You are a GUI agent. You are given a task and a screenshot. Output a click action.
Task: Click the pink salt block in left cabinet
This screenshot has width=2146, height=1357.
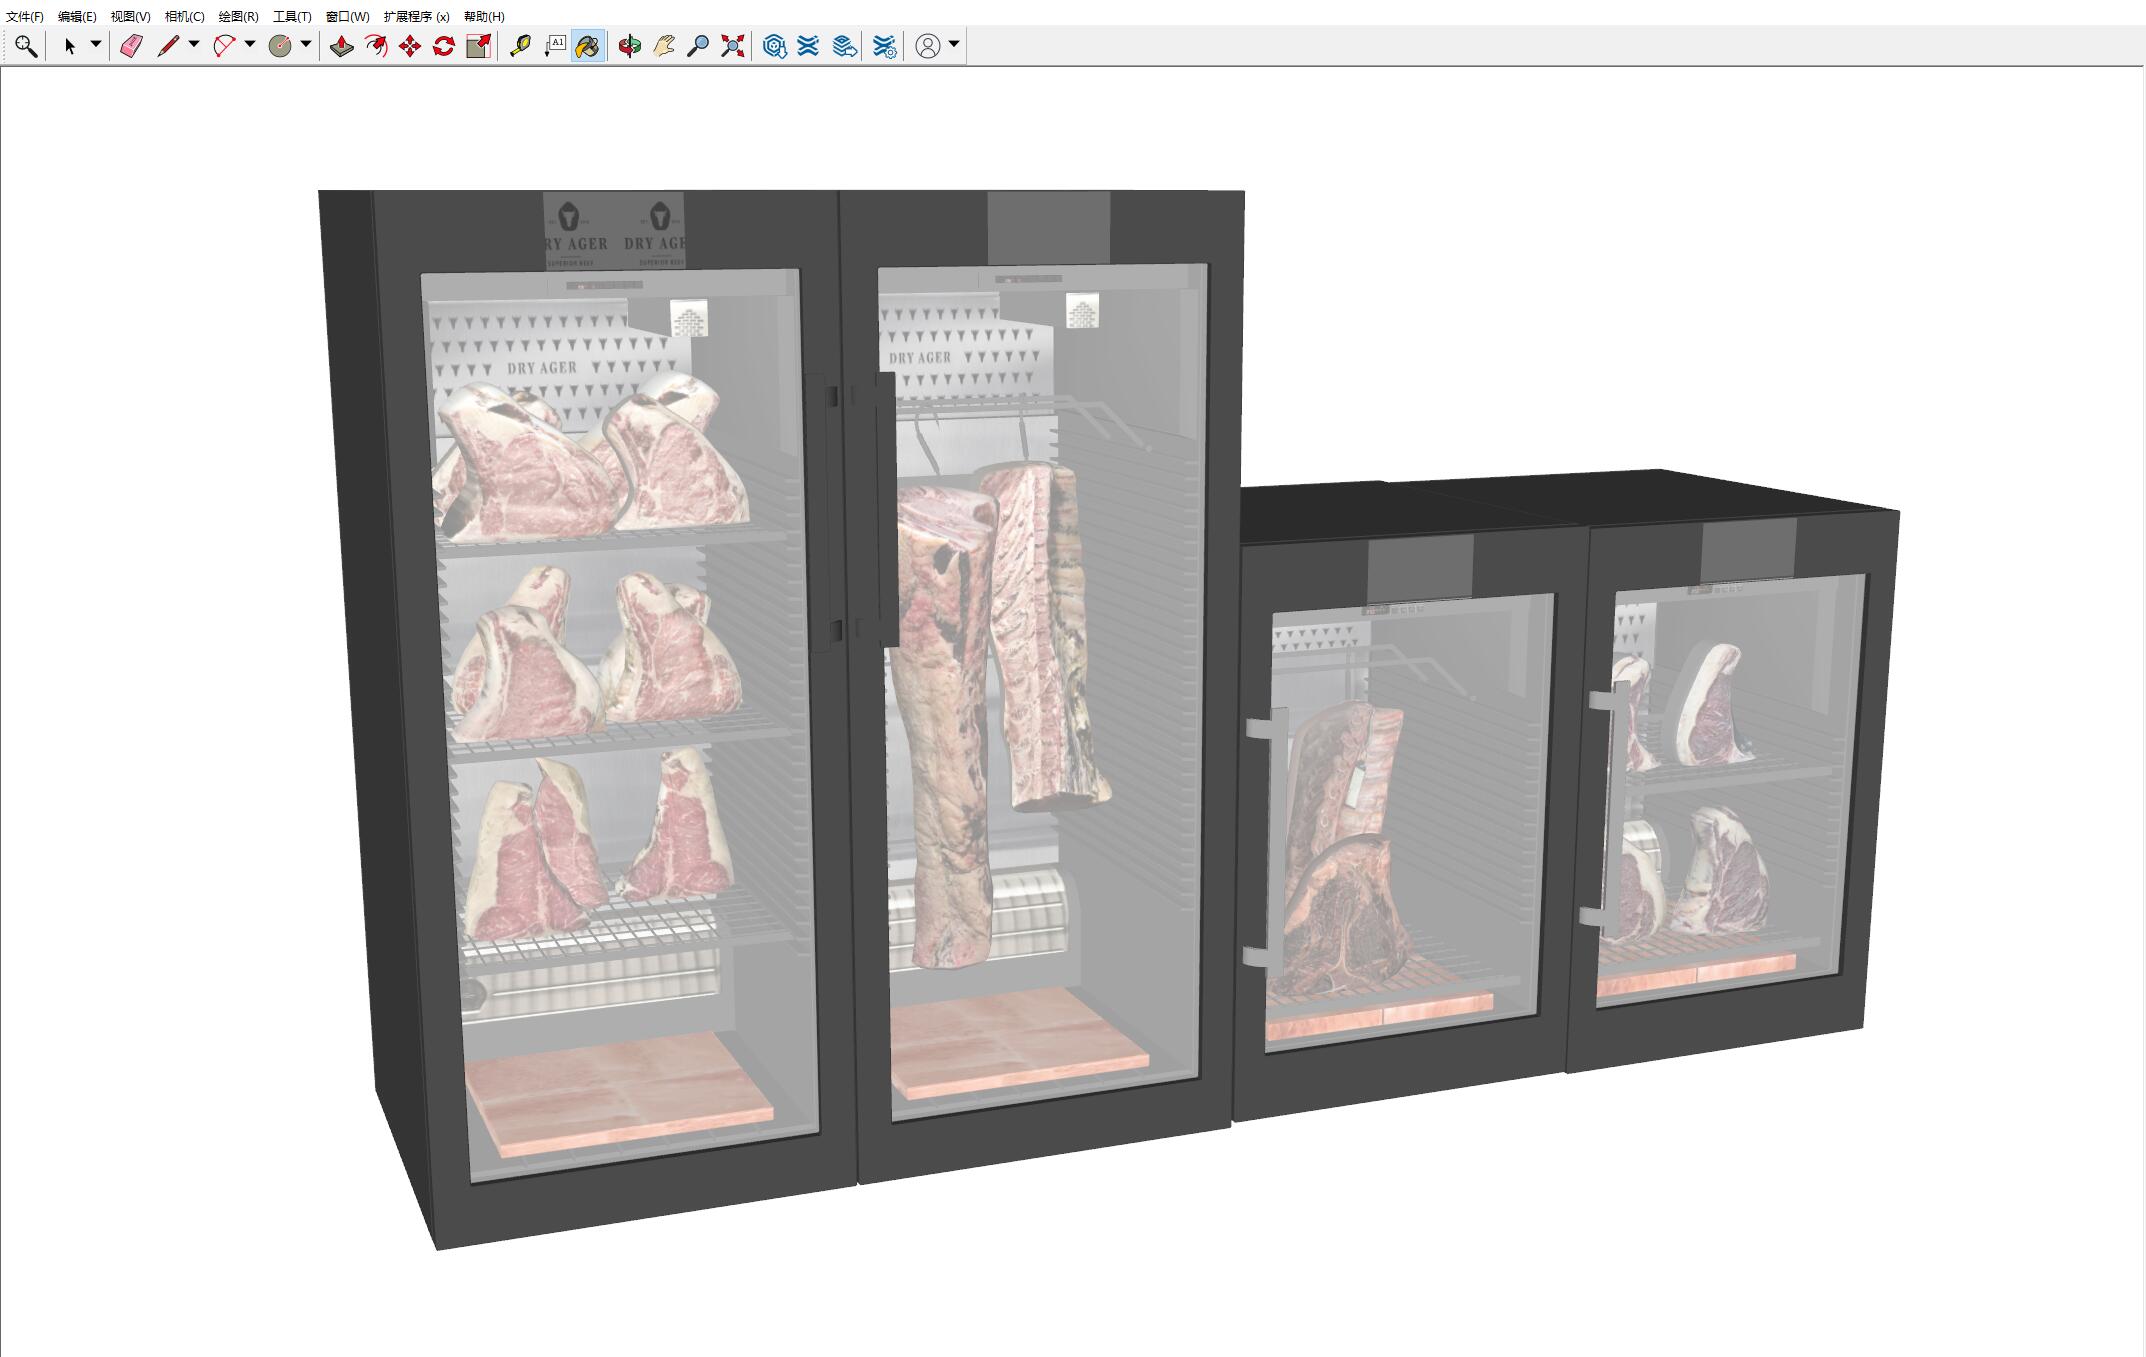pos(618,1092)
